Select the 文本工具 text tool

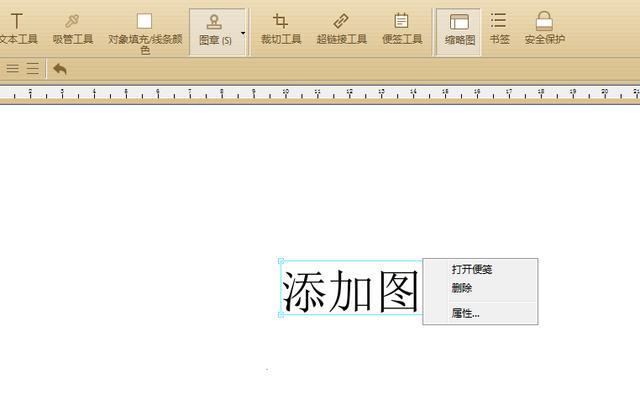click(x=18, y=29)
